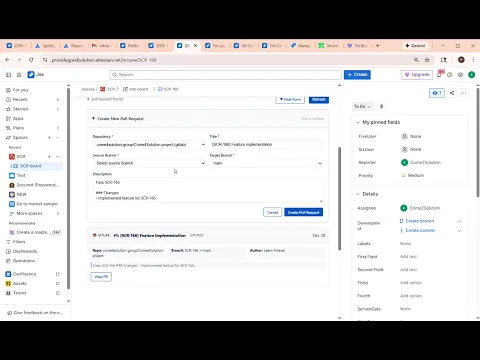Click the Gemini button in Chrome
Viewport: 480px width, 360px height.
click(x=415, y=46)
